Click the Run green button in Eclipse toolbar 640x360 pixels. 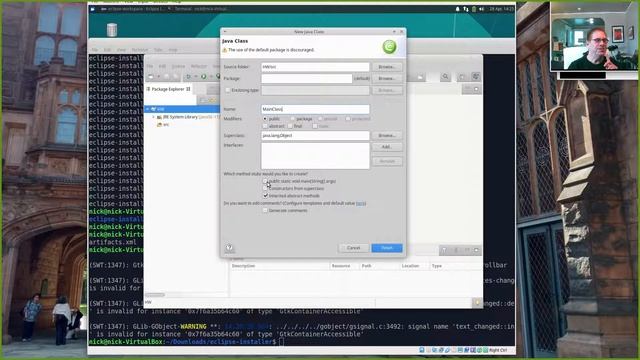click(x=203, y=77)
